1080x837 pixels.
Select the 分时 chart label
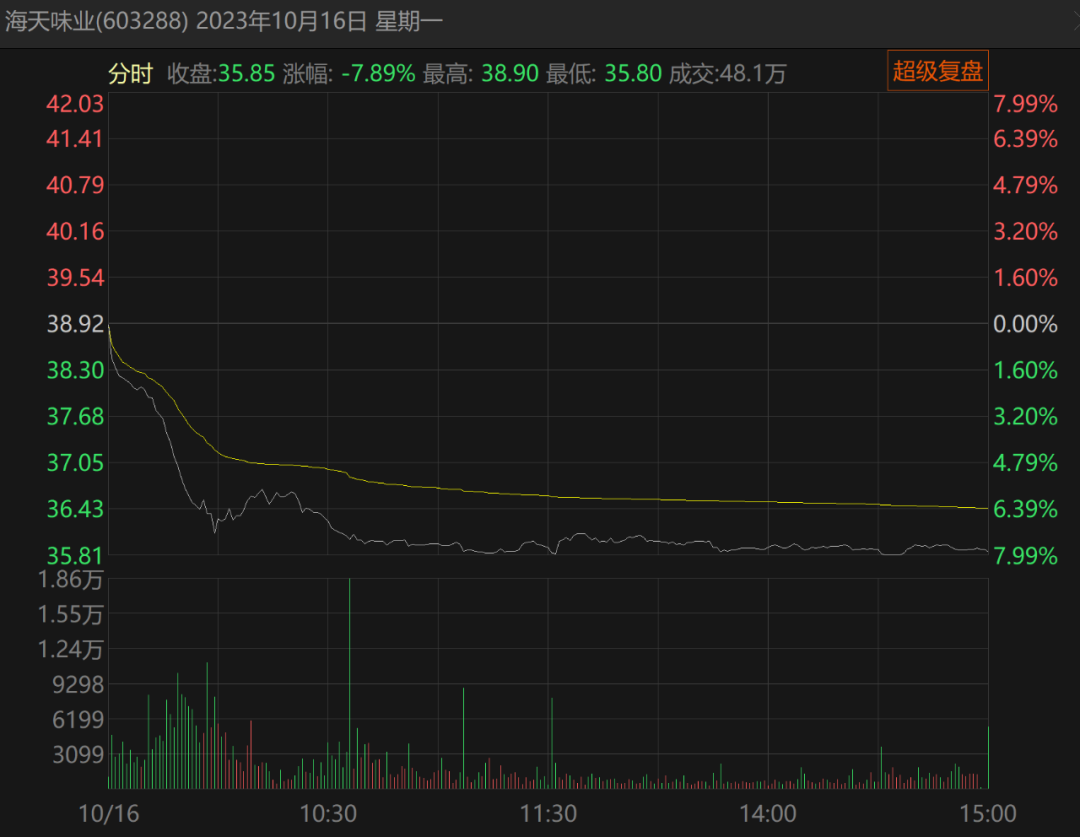pos(129,74)
